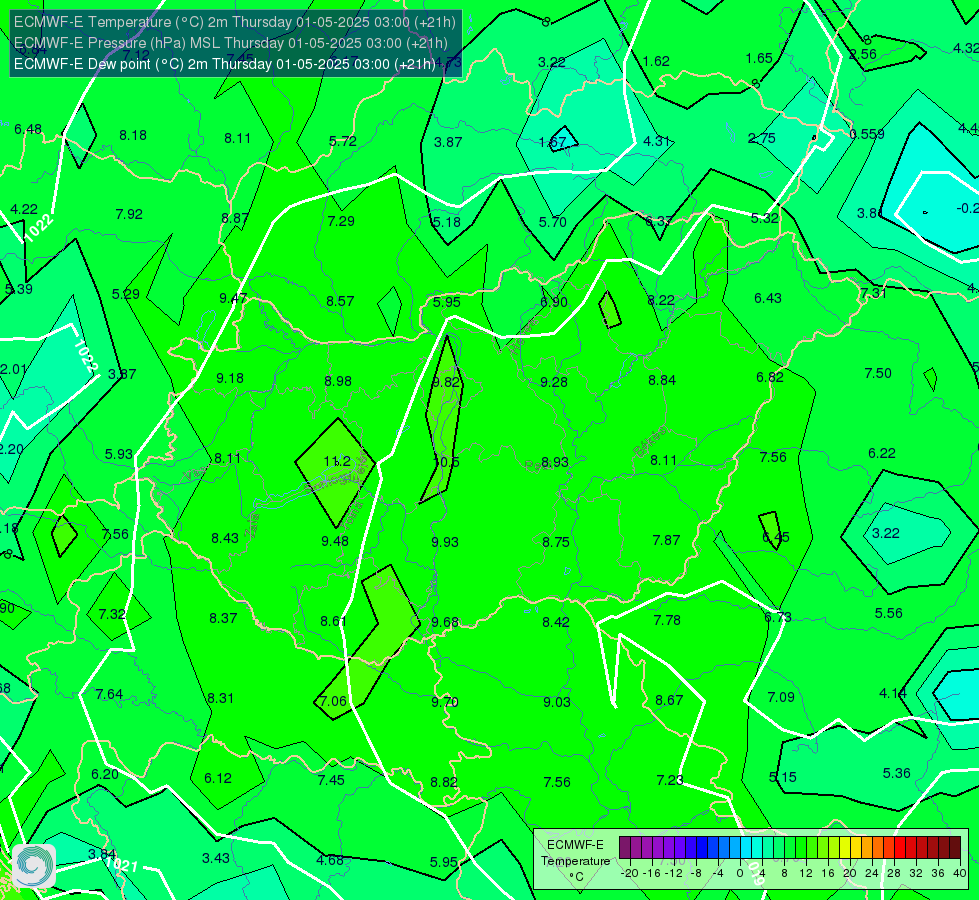Viewport: 979px width, 900px height.
Task: Click the 7.31 temperature value
Action: pyautogui.click(x=873, y=293)
